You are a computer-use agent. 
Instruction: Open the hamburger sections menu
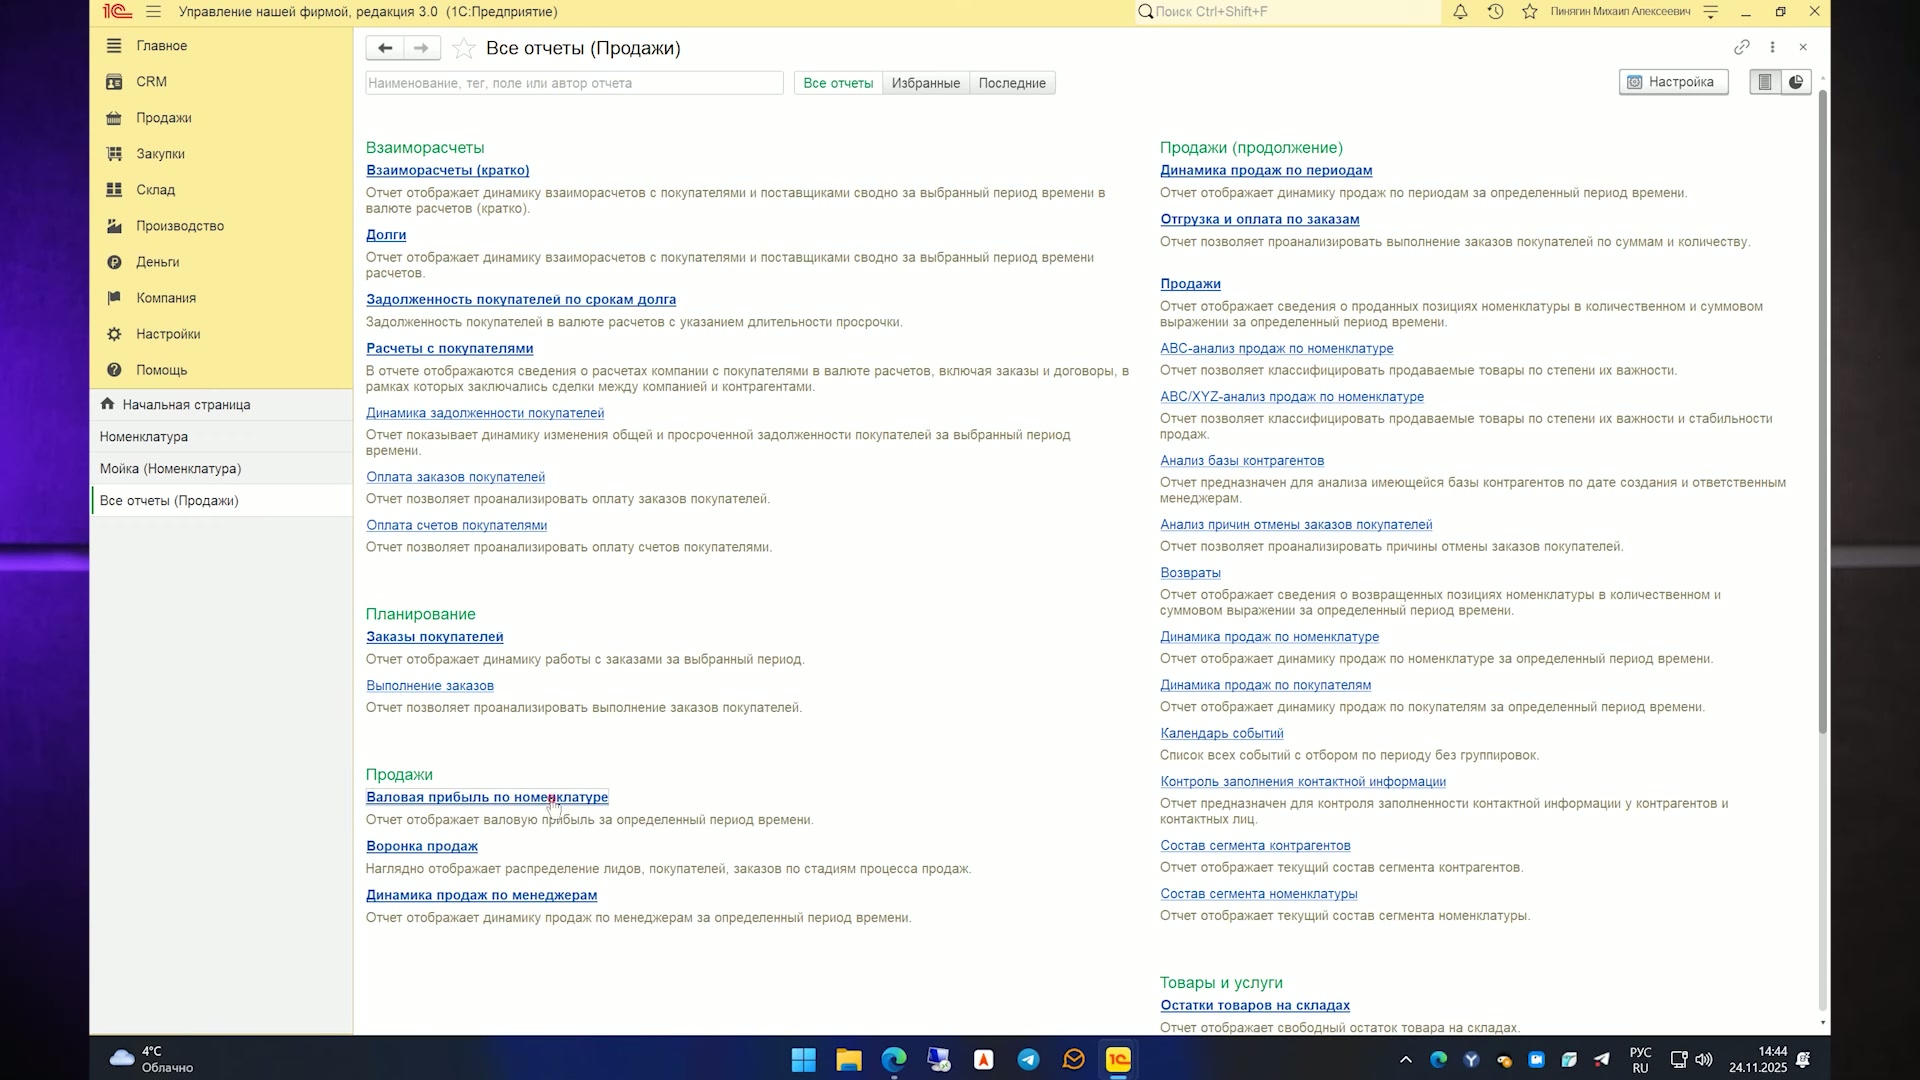[153, 12]
